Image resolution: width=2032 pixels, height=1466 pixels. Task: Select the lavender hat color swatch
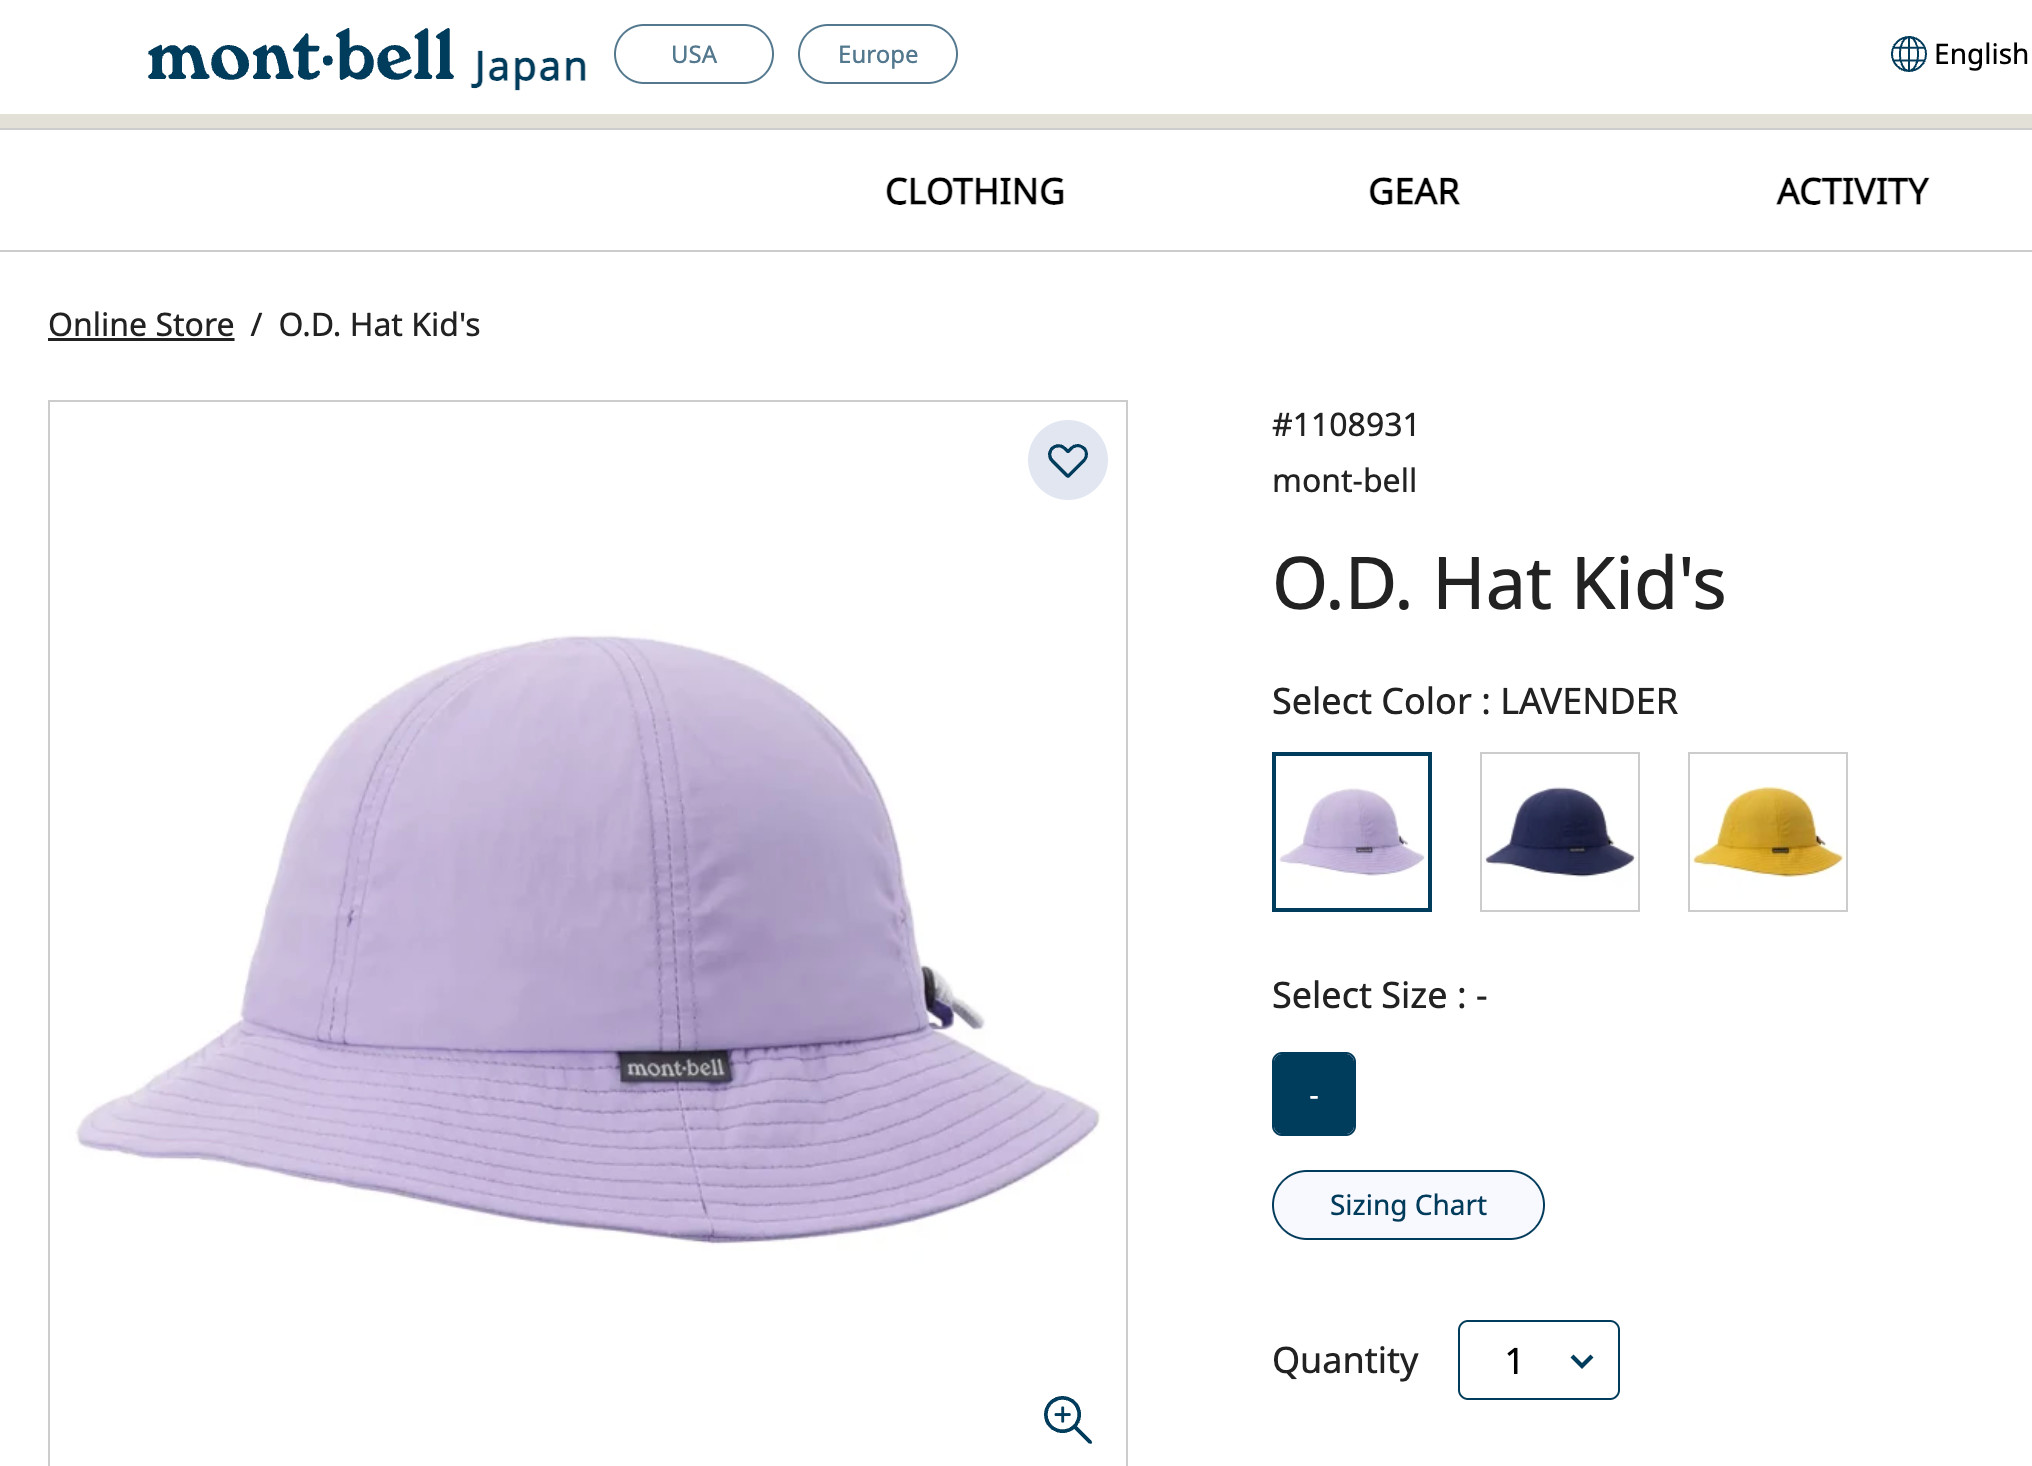(1351, 832)
